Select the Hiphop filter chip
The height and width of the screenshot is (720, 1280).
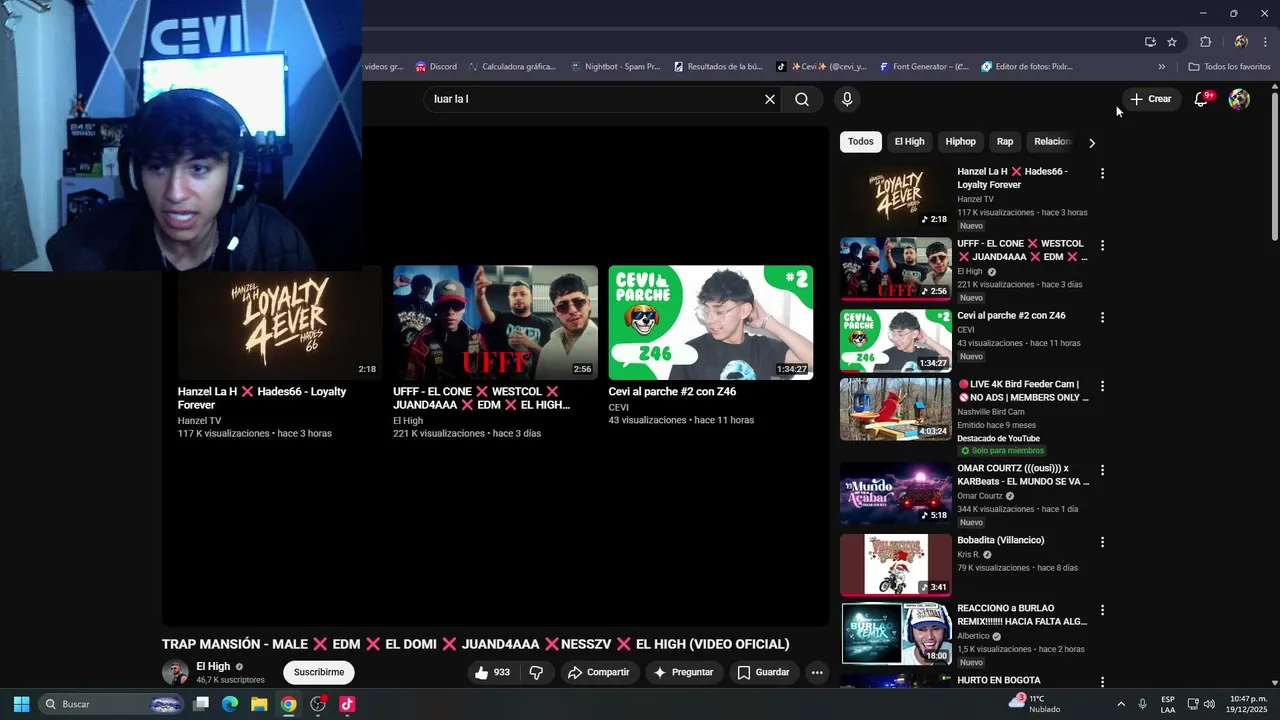[x=960, y=142]
